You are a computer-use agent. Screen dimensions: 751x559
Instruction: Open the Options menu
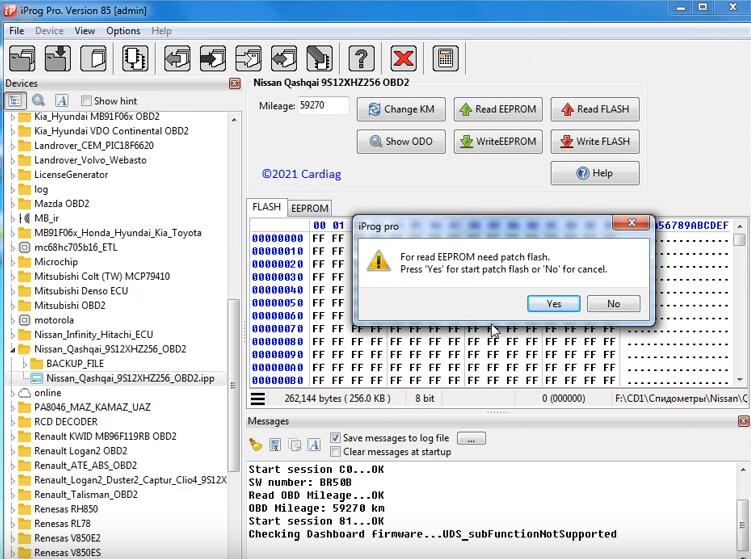(x=123, y=31)
